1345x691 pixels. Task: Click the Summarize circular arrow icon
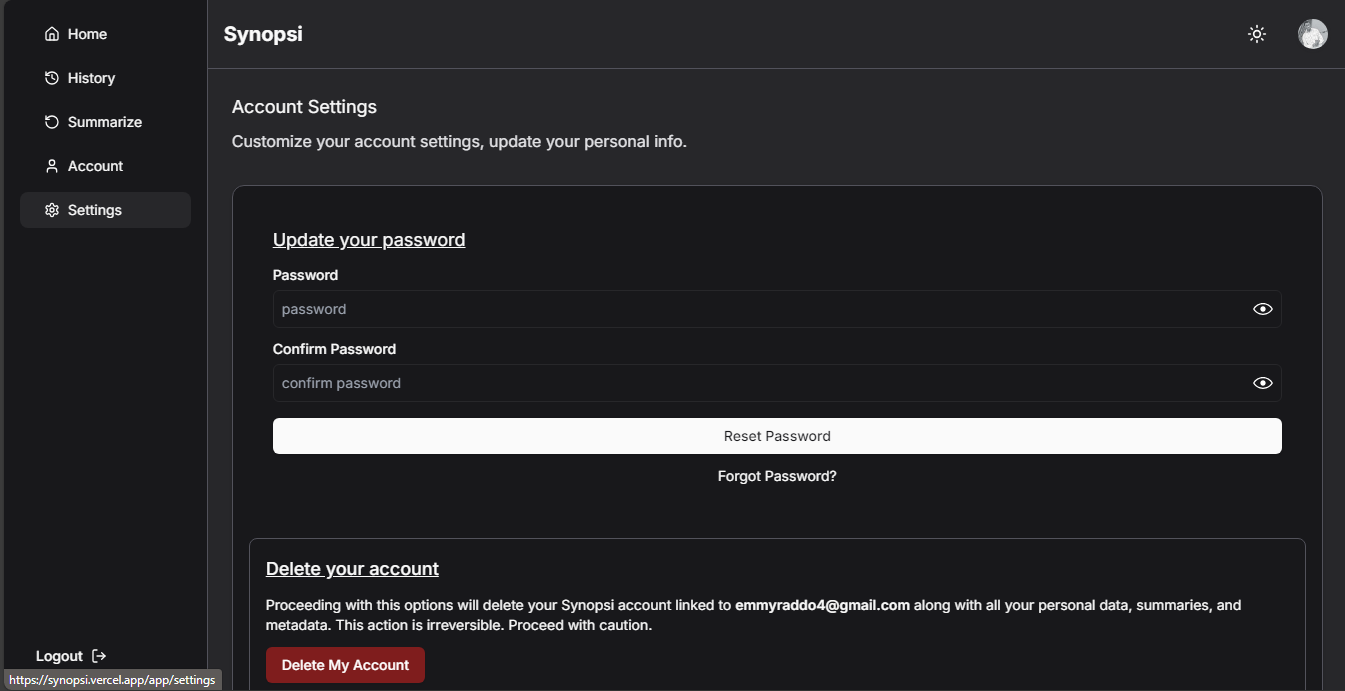52,122
